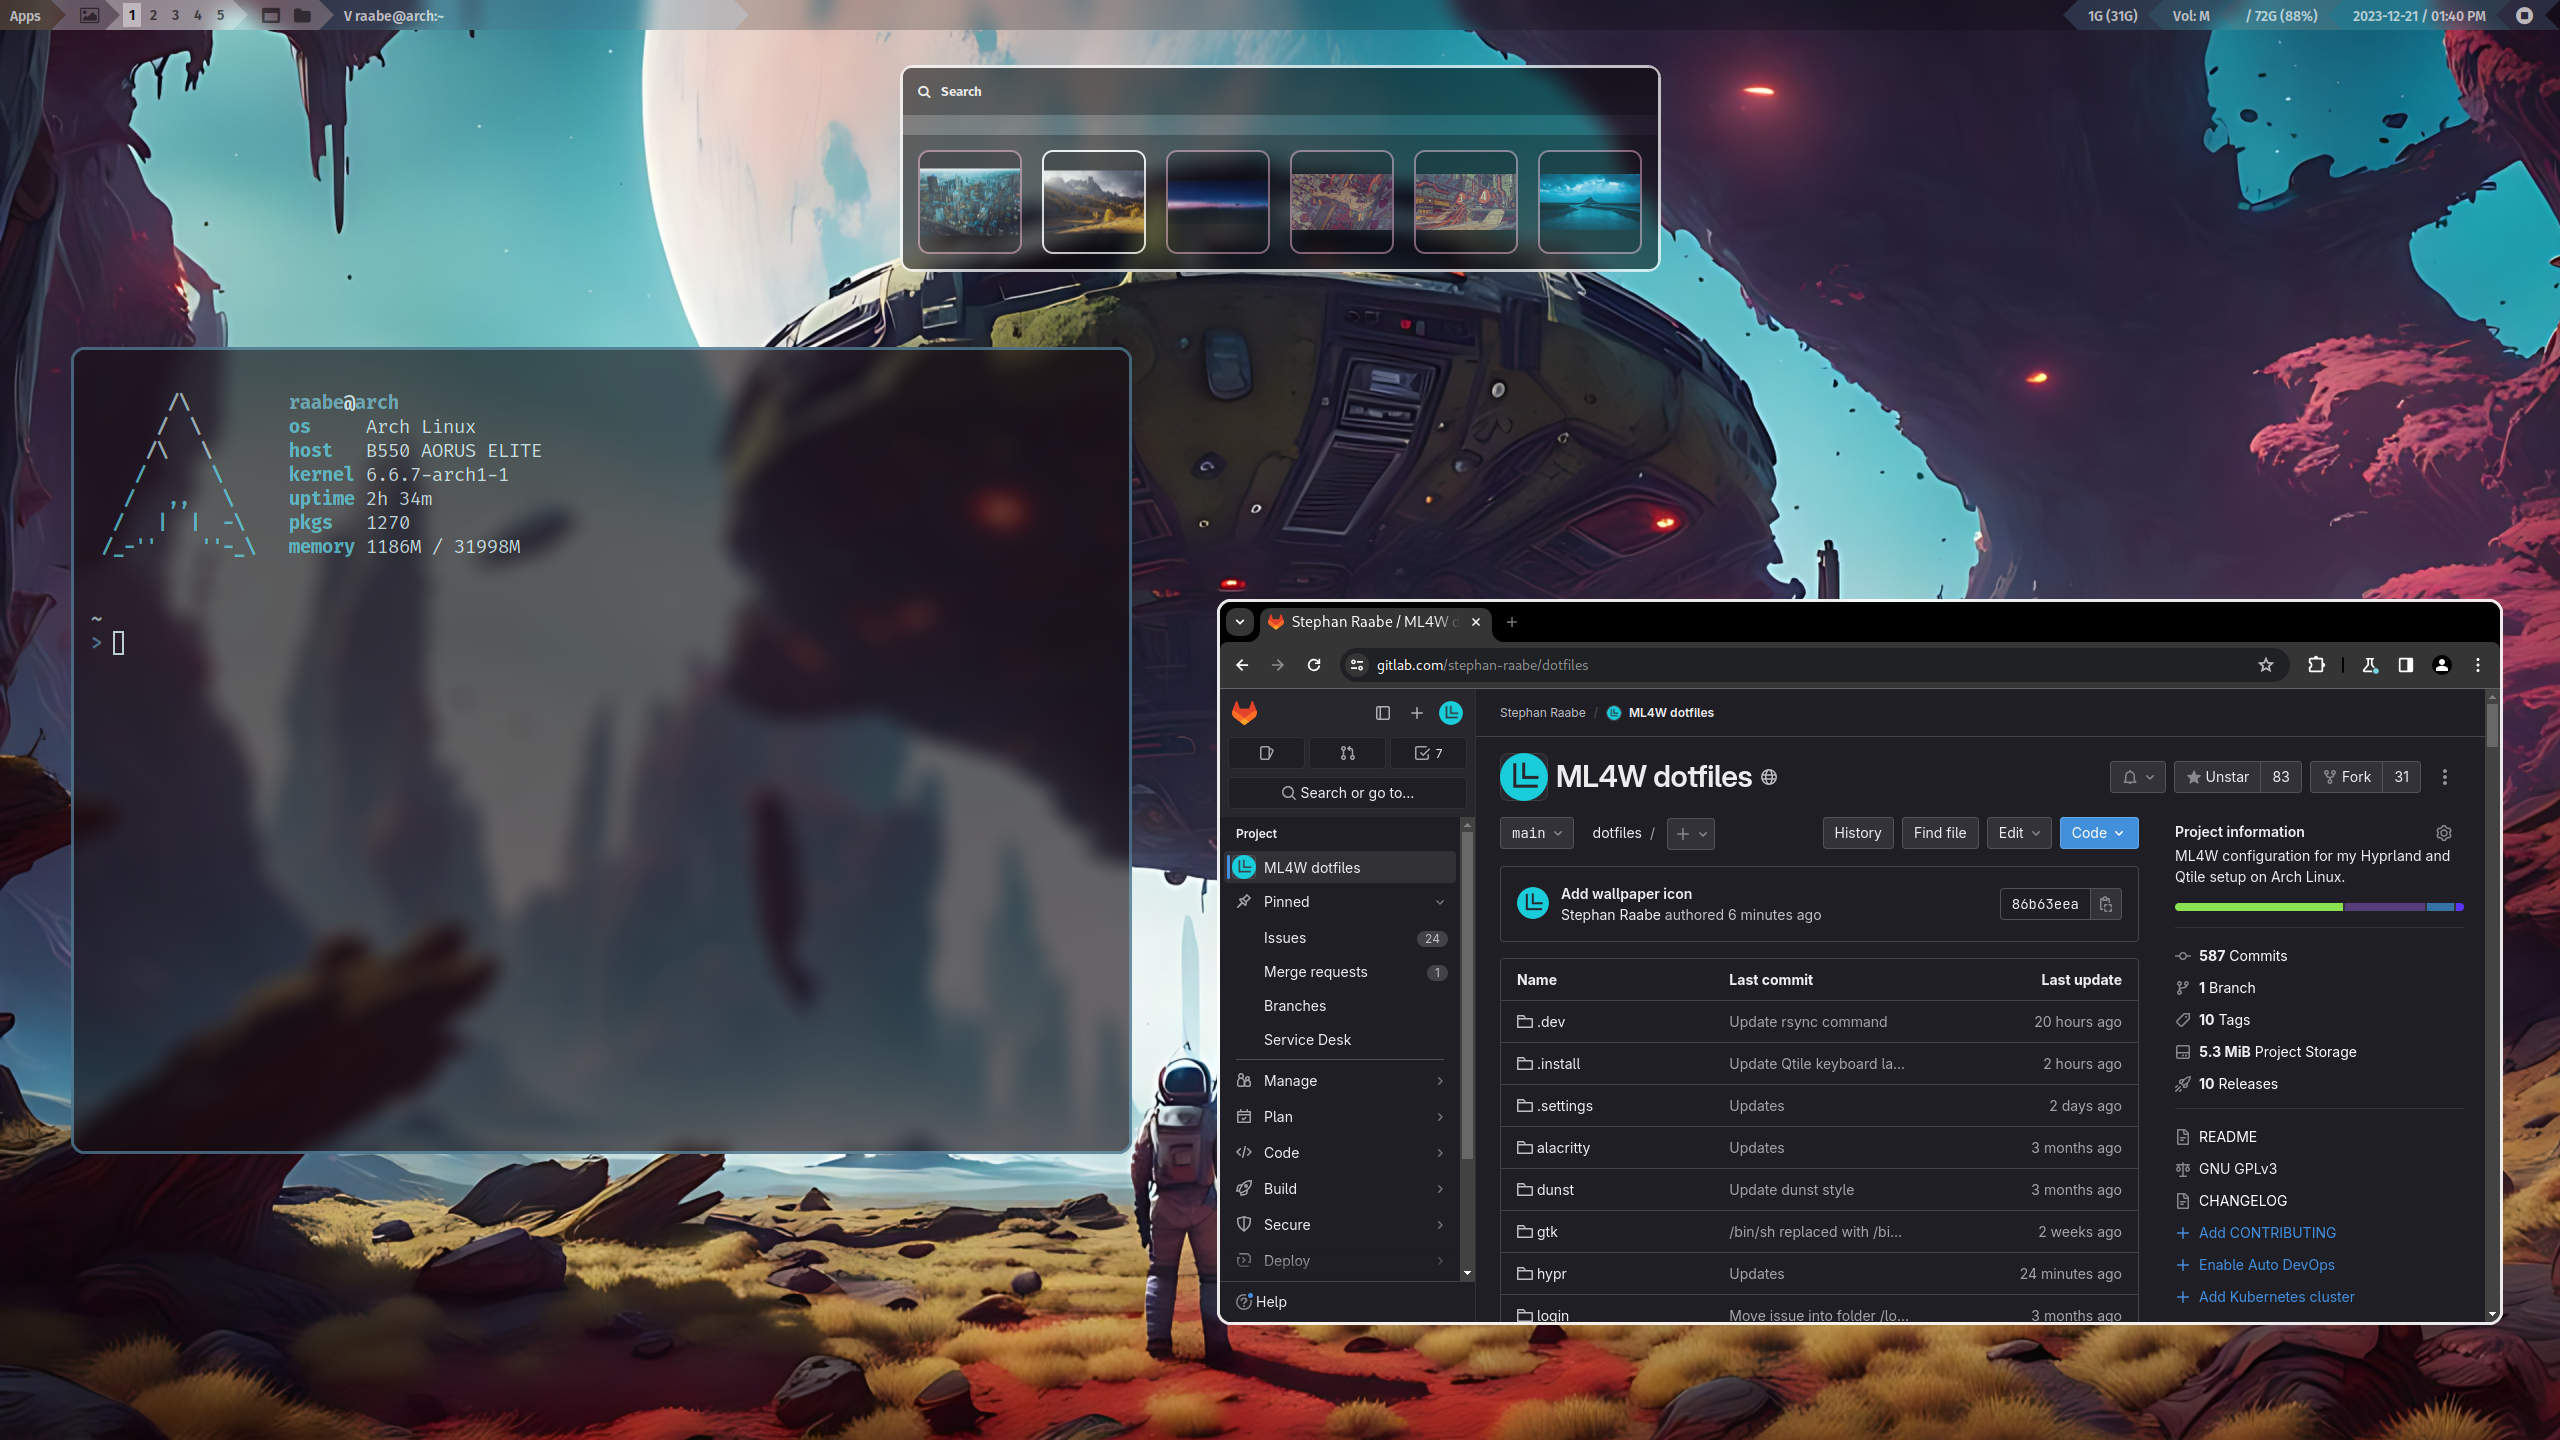2560x1440 pixels.
Task: Click the GitLab fox logo in sidebar
Action: [x=1244, y=713]
